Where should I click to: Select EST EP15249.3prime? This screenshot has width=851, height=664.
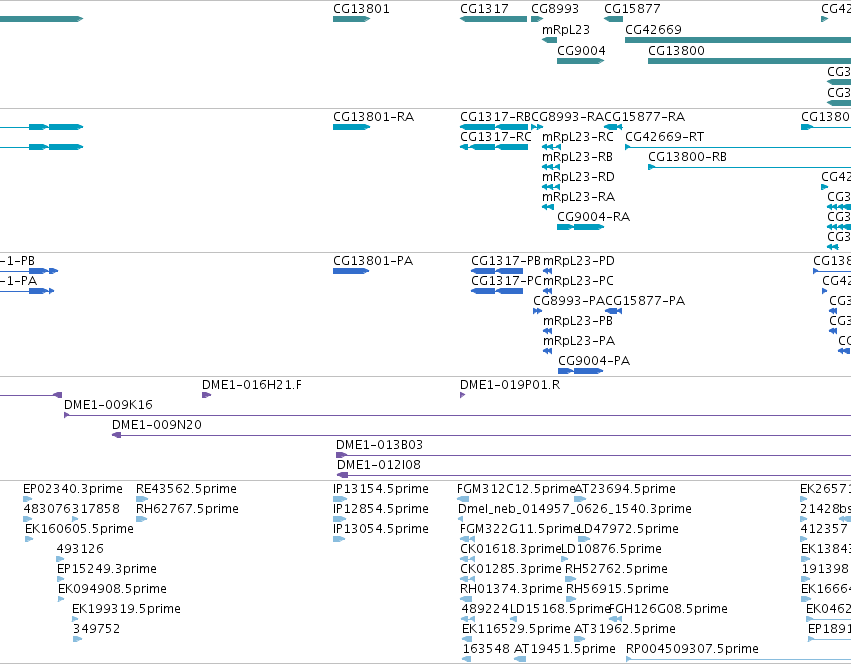(x=60, y=579)
